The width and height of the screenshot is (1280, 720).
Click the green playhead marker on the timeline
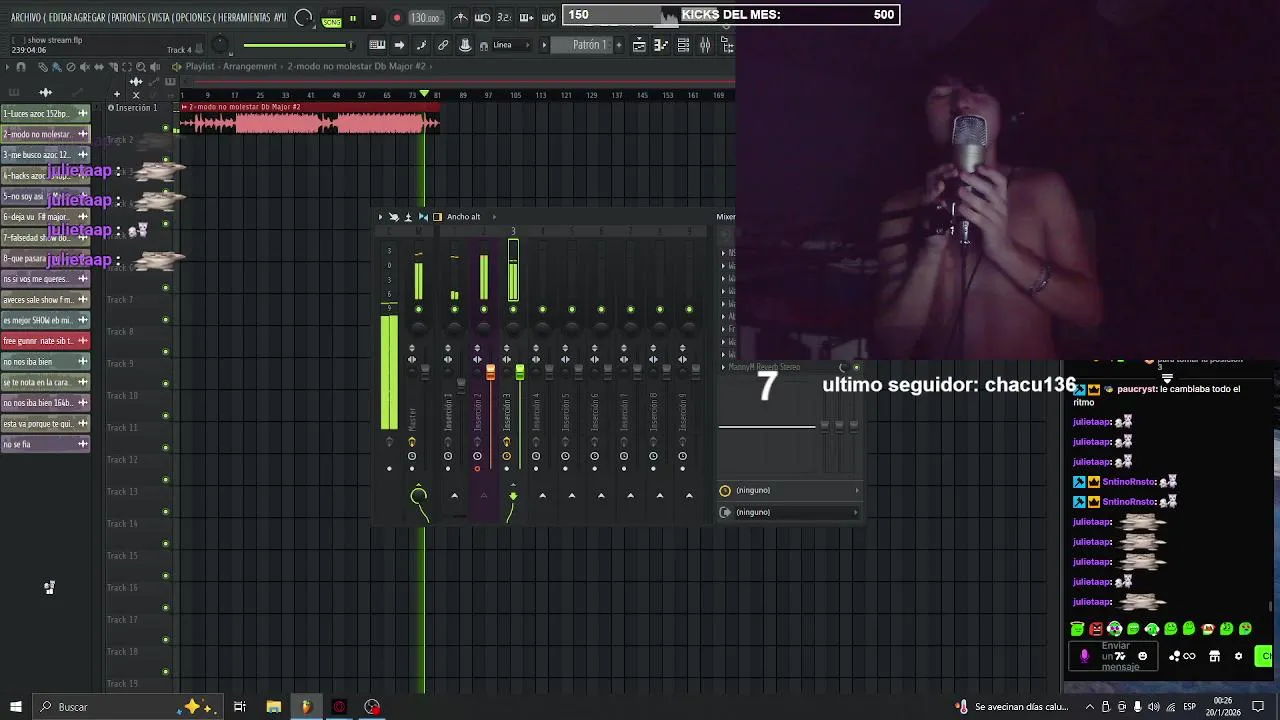425,94
